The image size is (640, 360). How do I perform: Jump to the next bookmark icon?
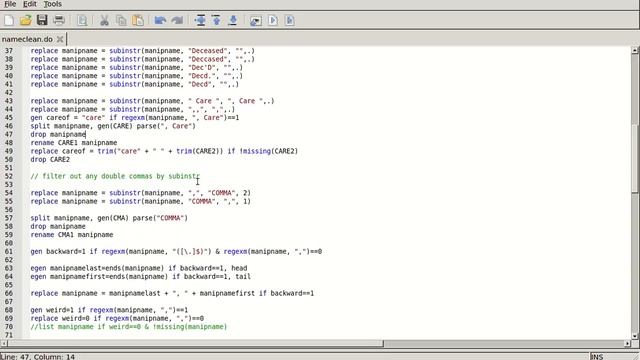point(233,20)
